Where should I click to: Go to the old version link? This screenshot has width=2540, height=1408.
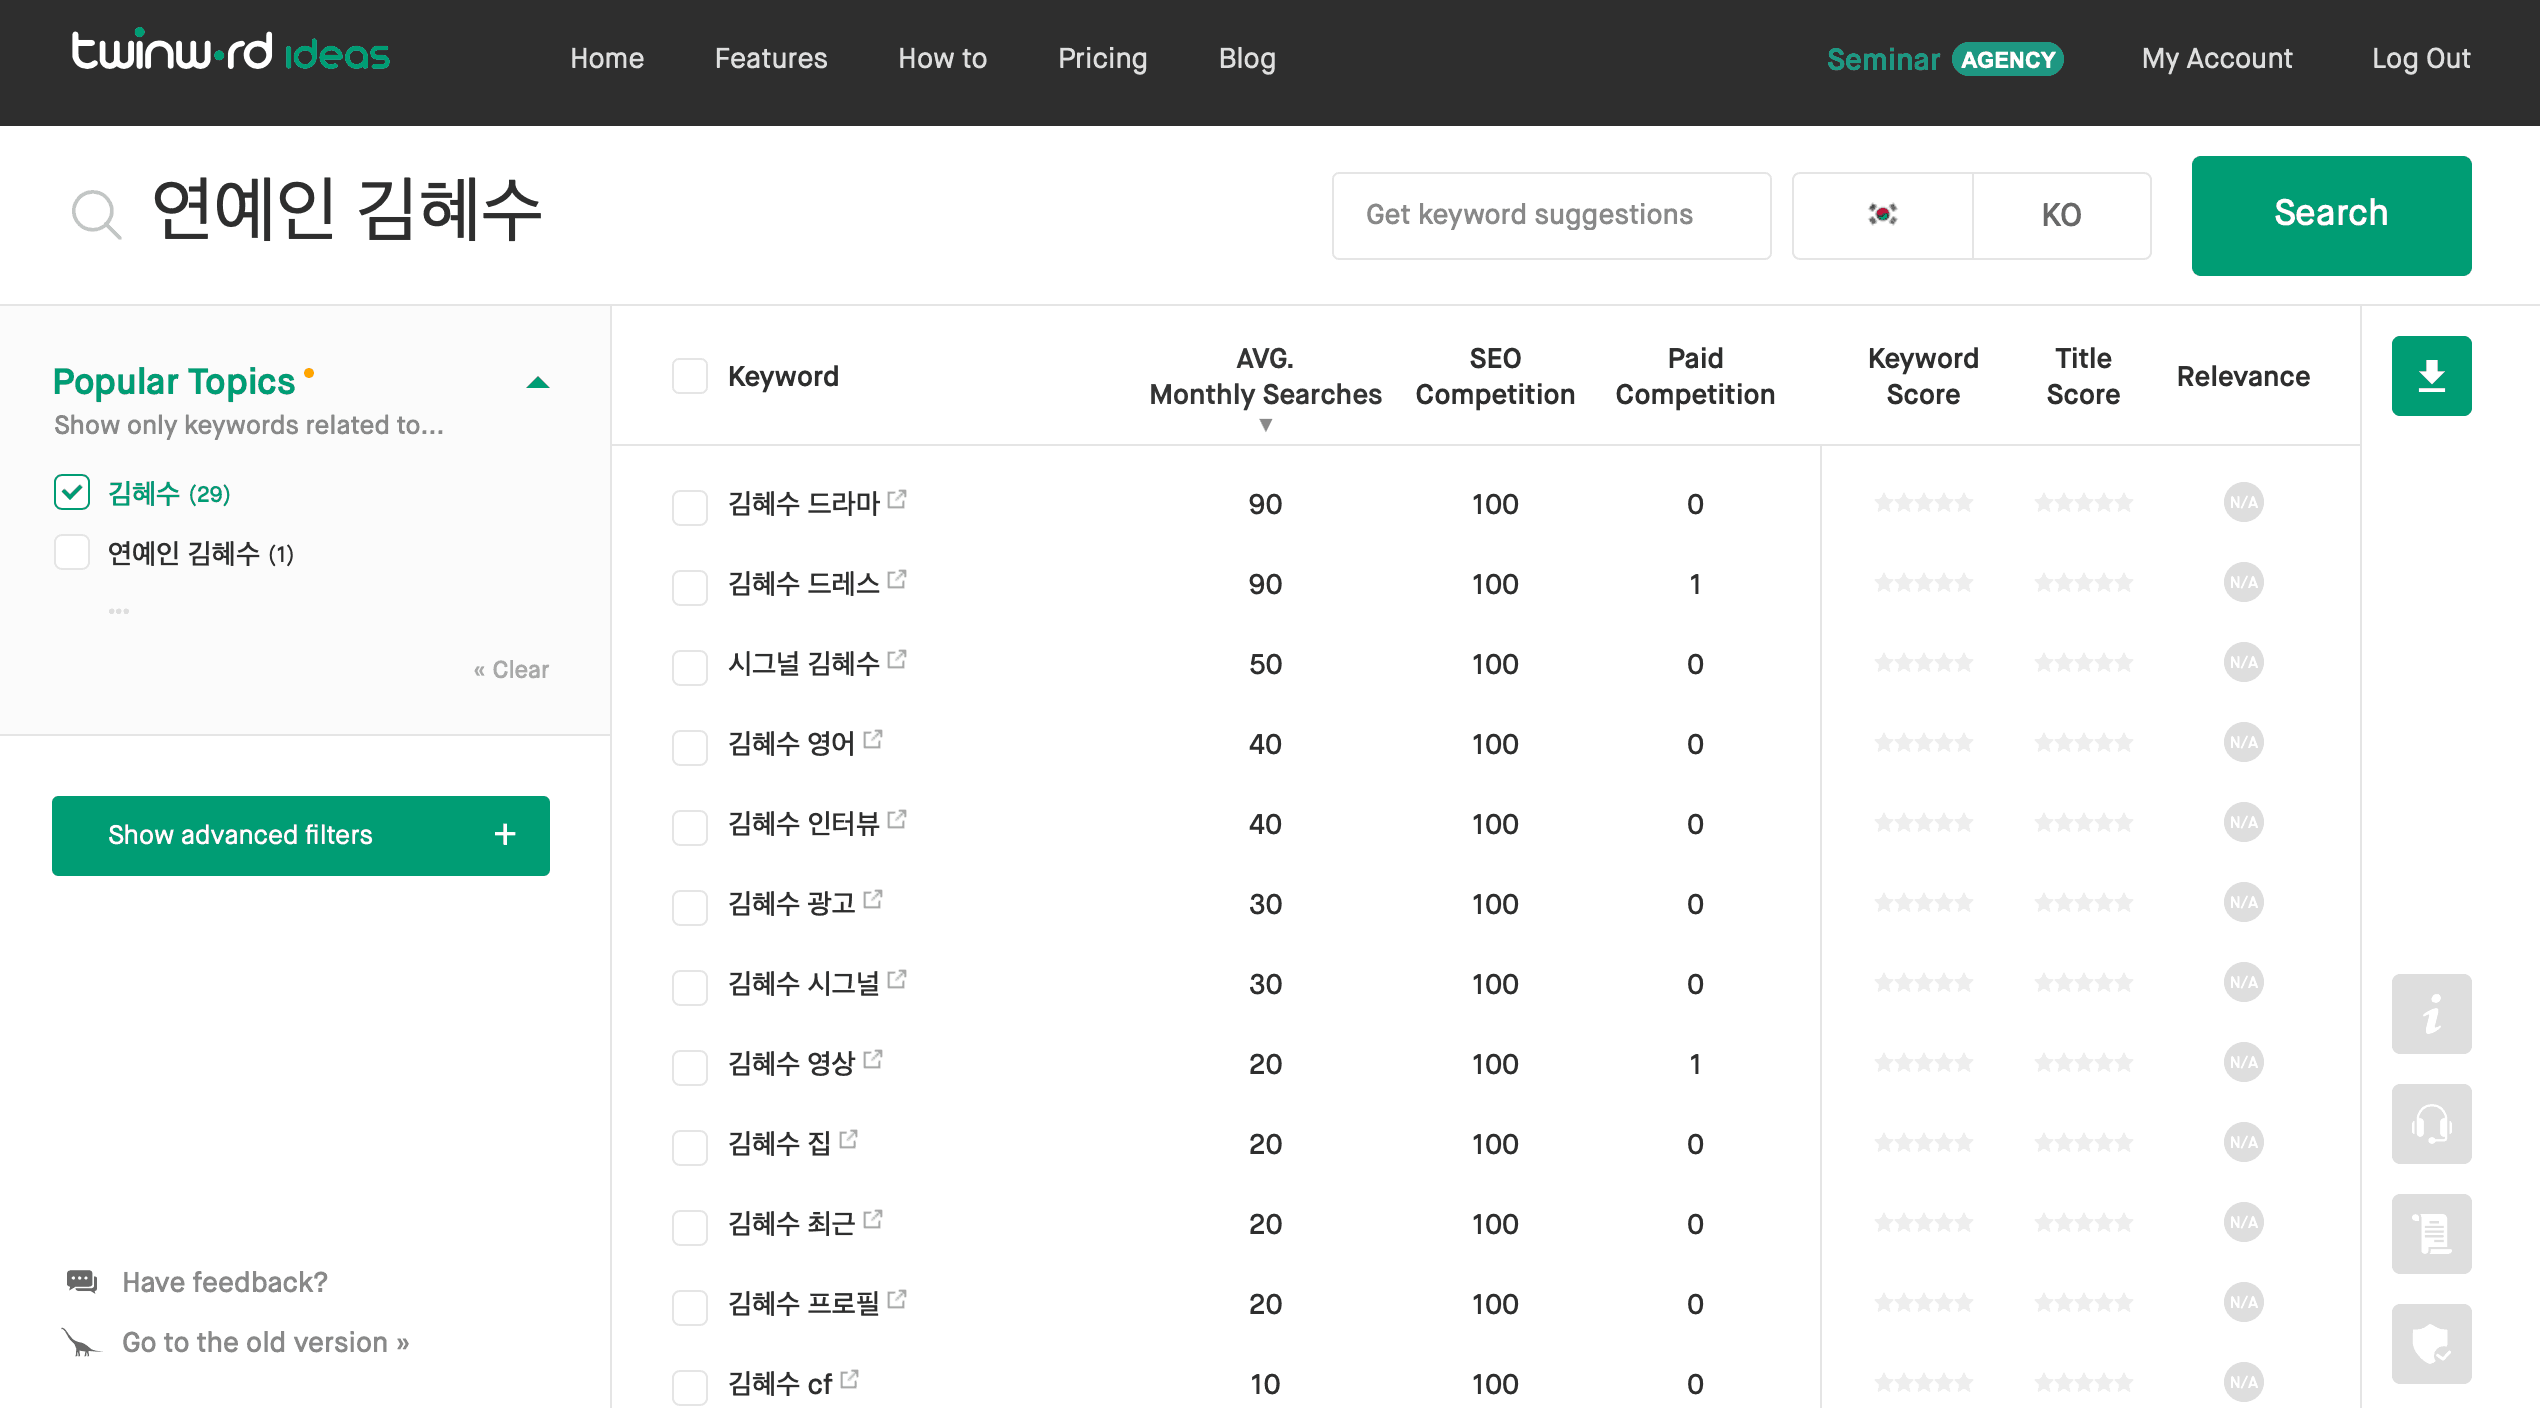coord(264,1342)
